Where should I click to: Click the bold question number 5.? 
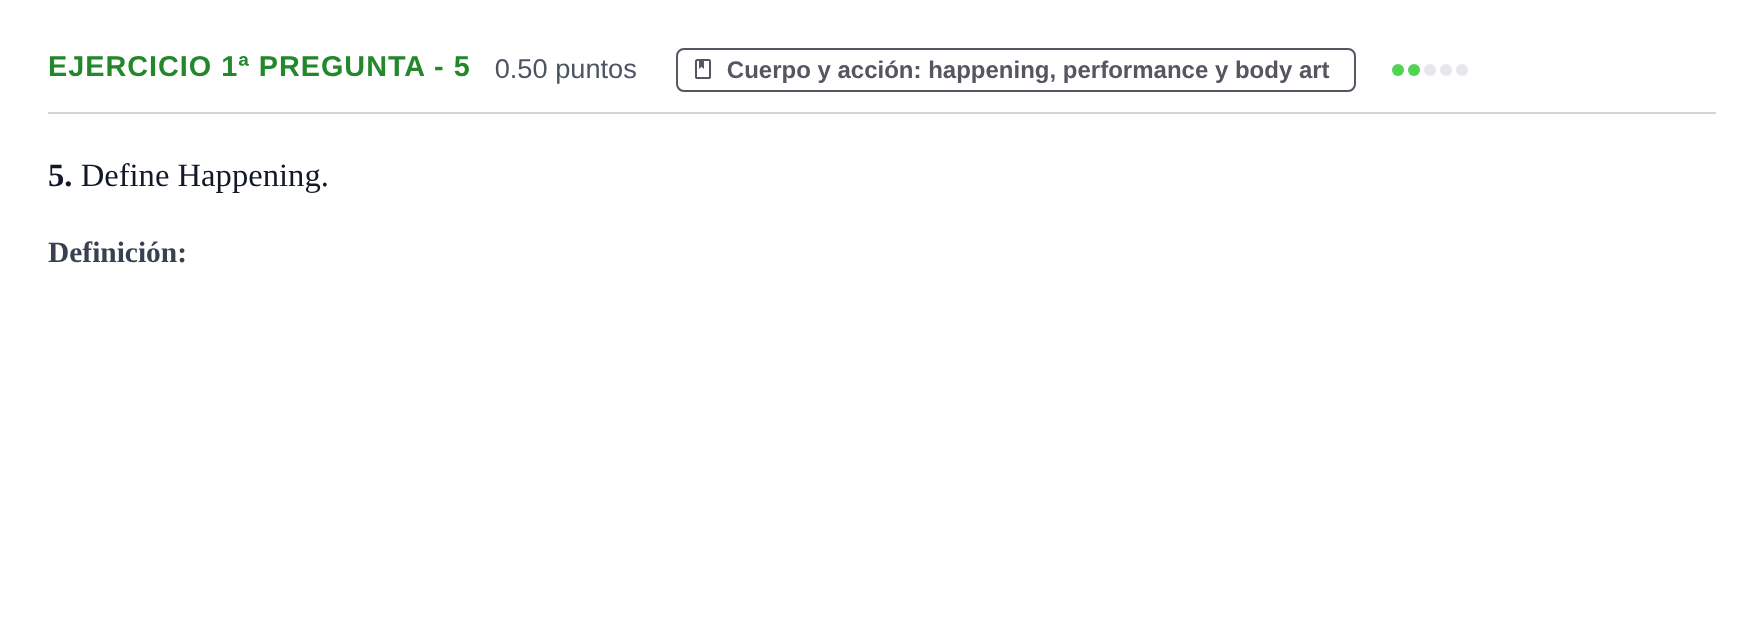click(60, 176)
